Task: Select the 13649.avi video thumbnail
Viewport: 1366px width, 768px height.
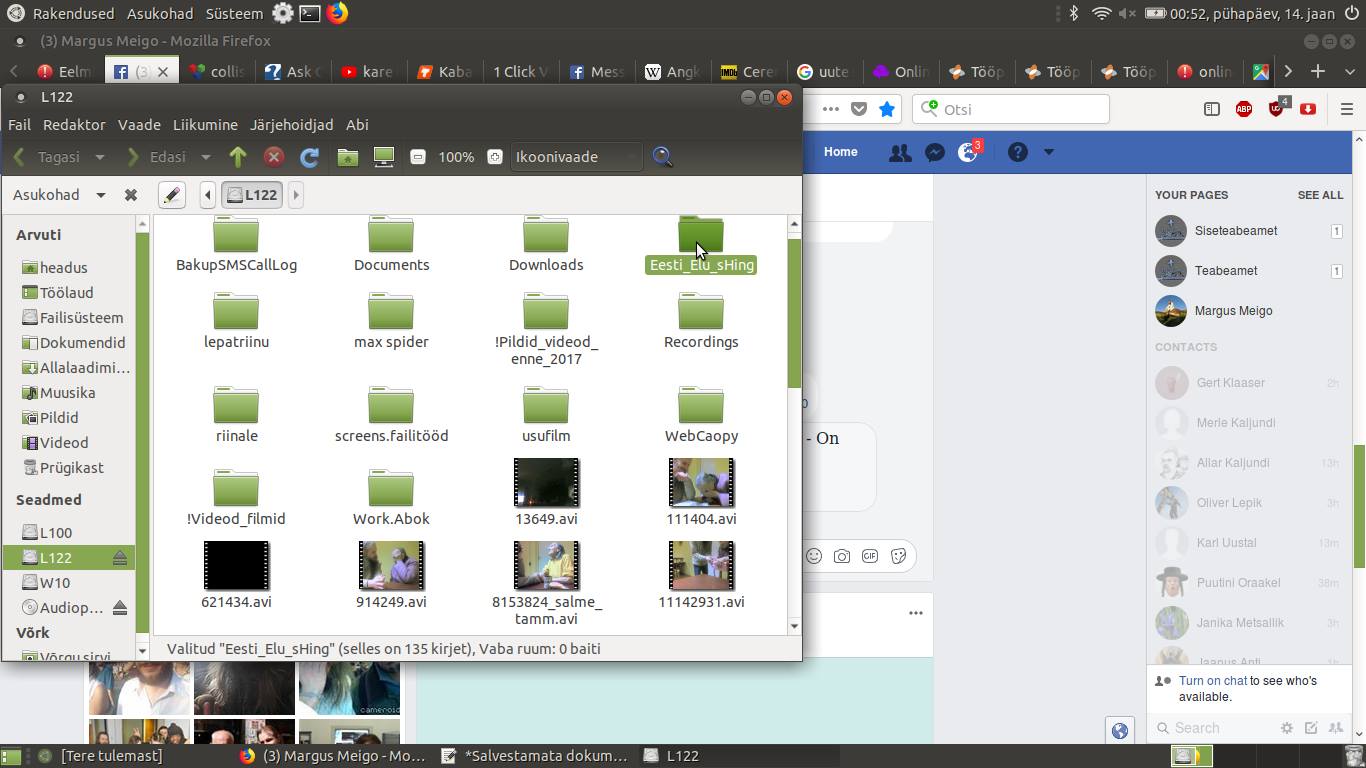Action: 546,483
